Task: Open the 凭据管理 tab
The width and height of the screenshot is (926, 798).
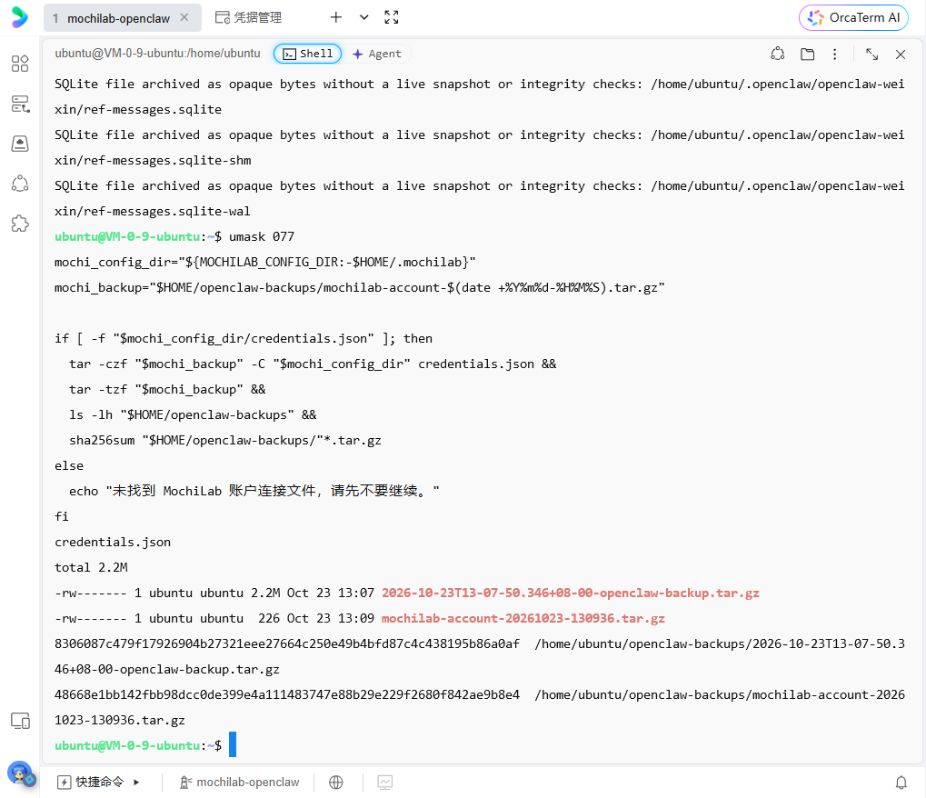Action: 249,18
